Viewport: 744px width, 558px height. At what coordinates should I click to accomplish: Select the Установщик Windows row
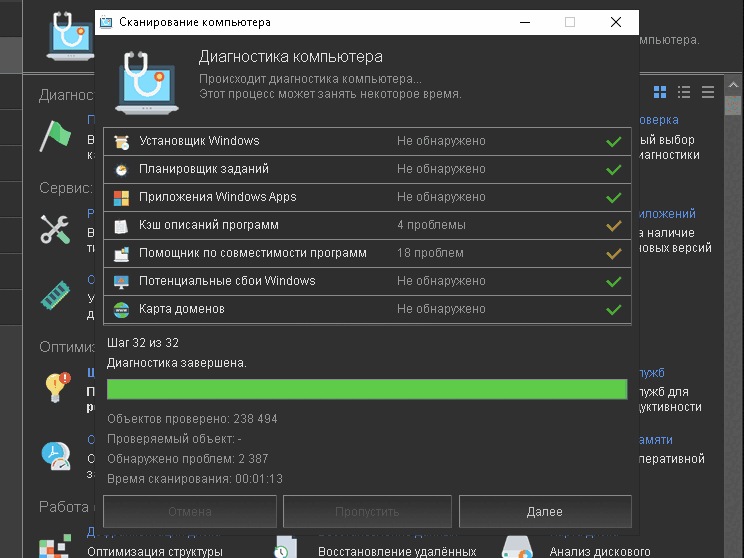pyautogui.click(x=367, y=141)
